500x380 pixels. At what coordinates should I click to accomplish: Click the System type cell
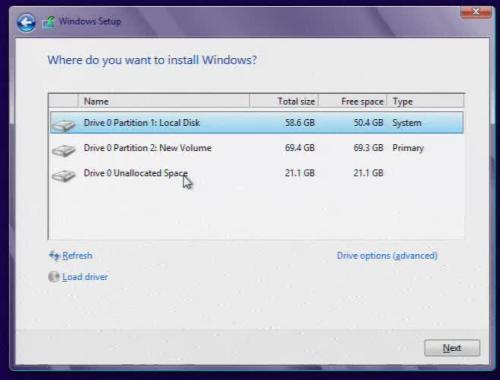tap(407, 123)
